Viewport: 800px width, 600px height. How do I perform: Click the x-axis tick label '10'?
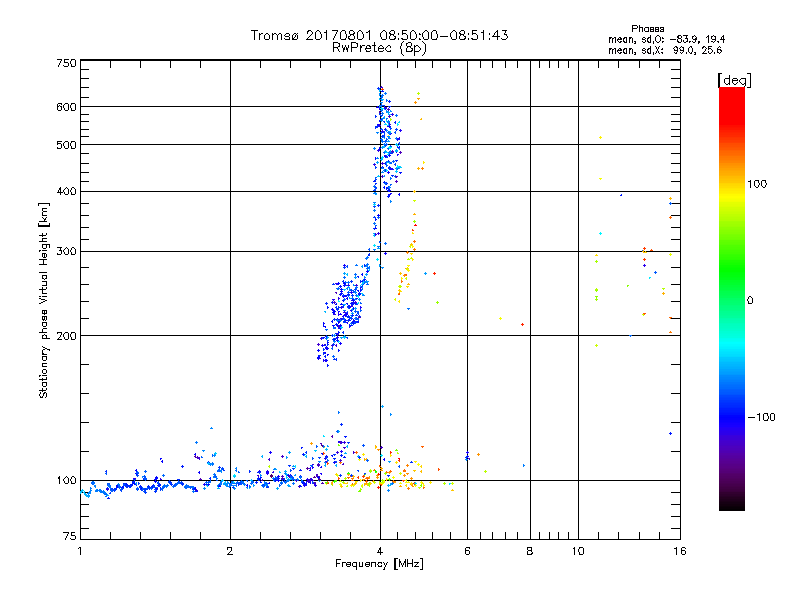578,551
